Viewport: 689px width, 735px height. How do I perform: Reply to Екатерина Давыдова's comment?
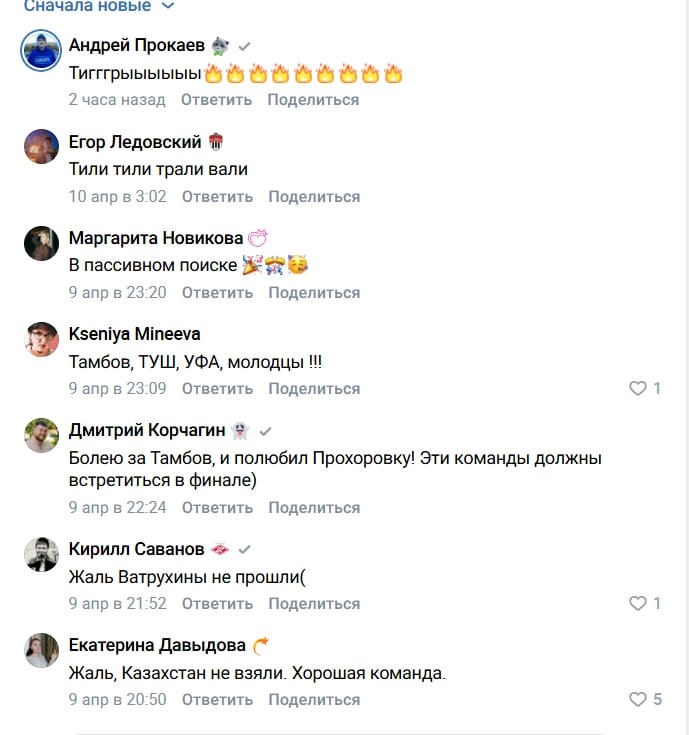(217, 700)
